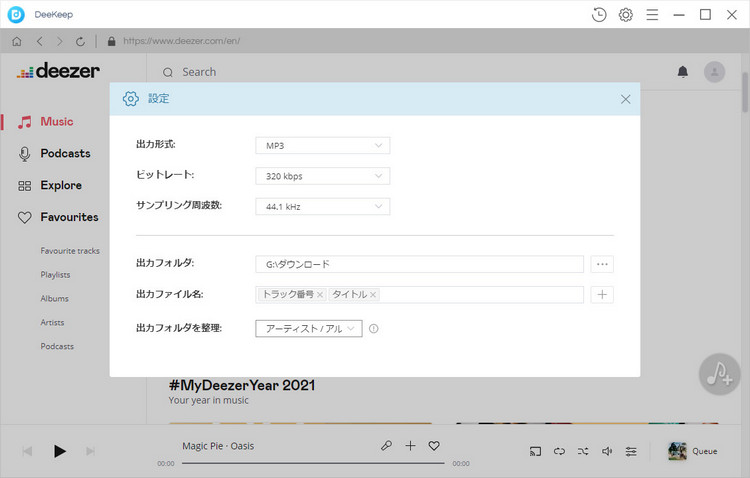Viewport: 750px width, 478px height.
Task: Open Artists link
Action: (52, 322)
